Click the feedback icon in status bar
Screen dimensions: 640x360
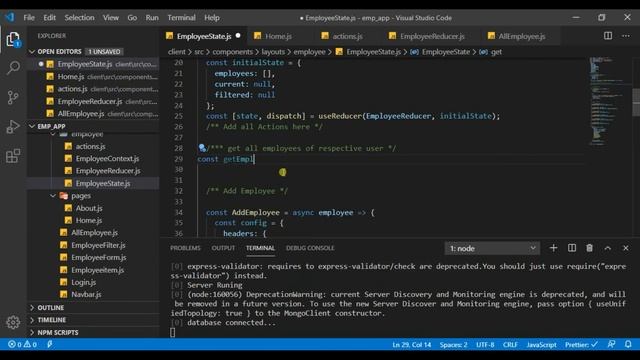pyautogui.click(x=611, y=344)
